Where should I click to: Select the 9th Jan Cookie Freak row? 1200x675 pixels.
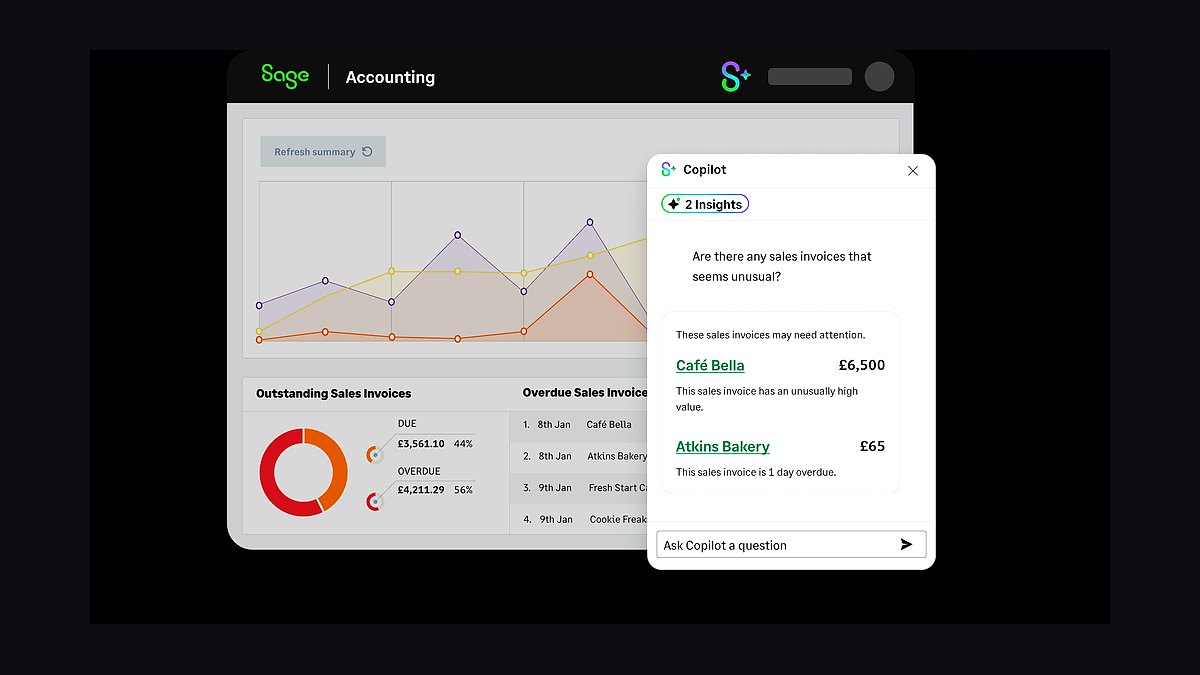point(579,519)
